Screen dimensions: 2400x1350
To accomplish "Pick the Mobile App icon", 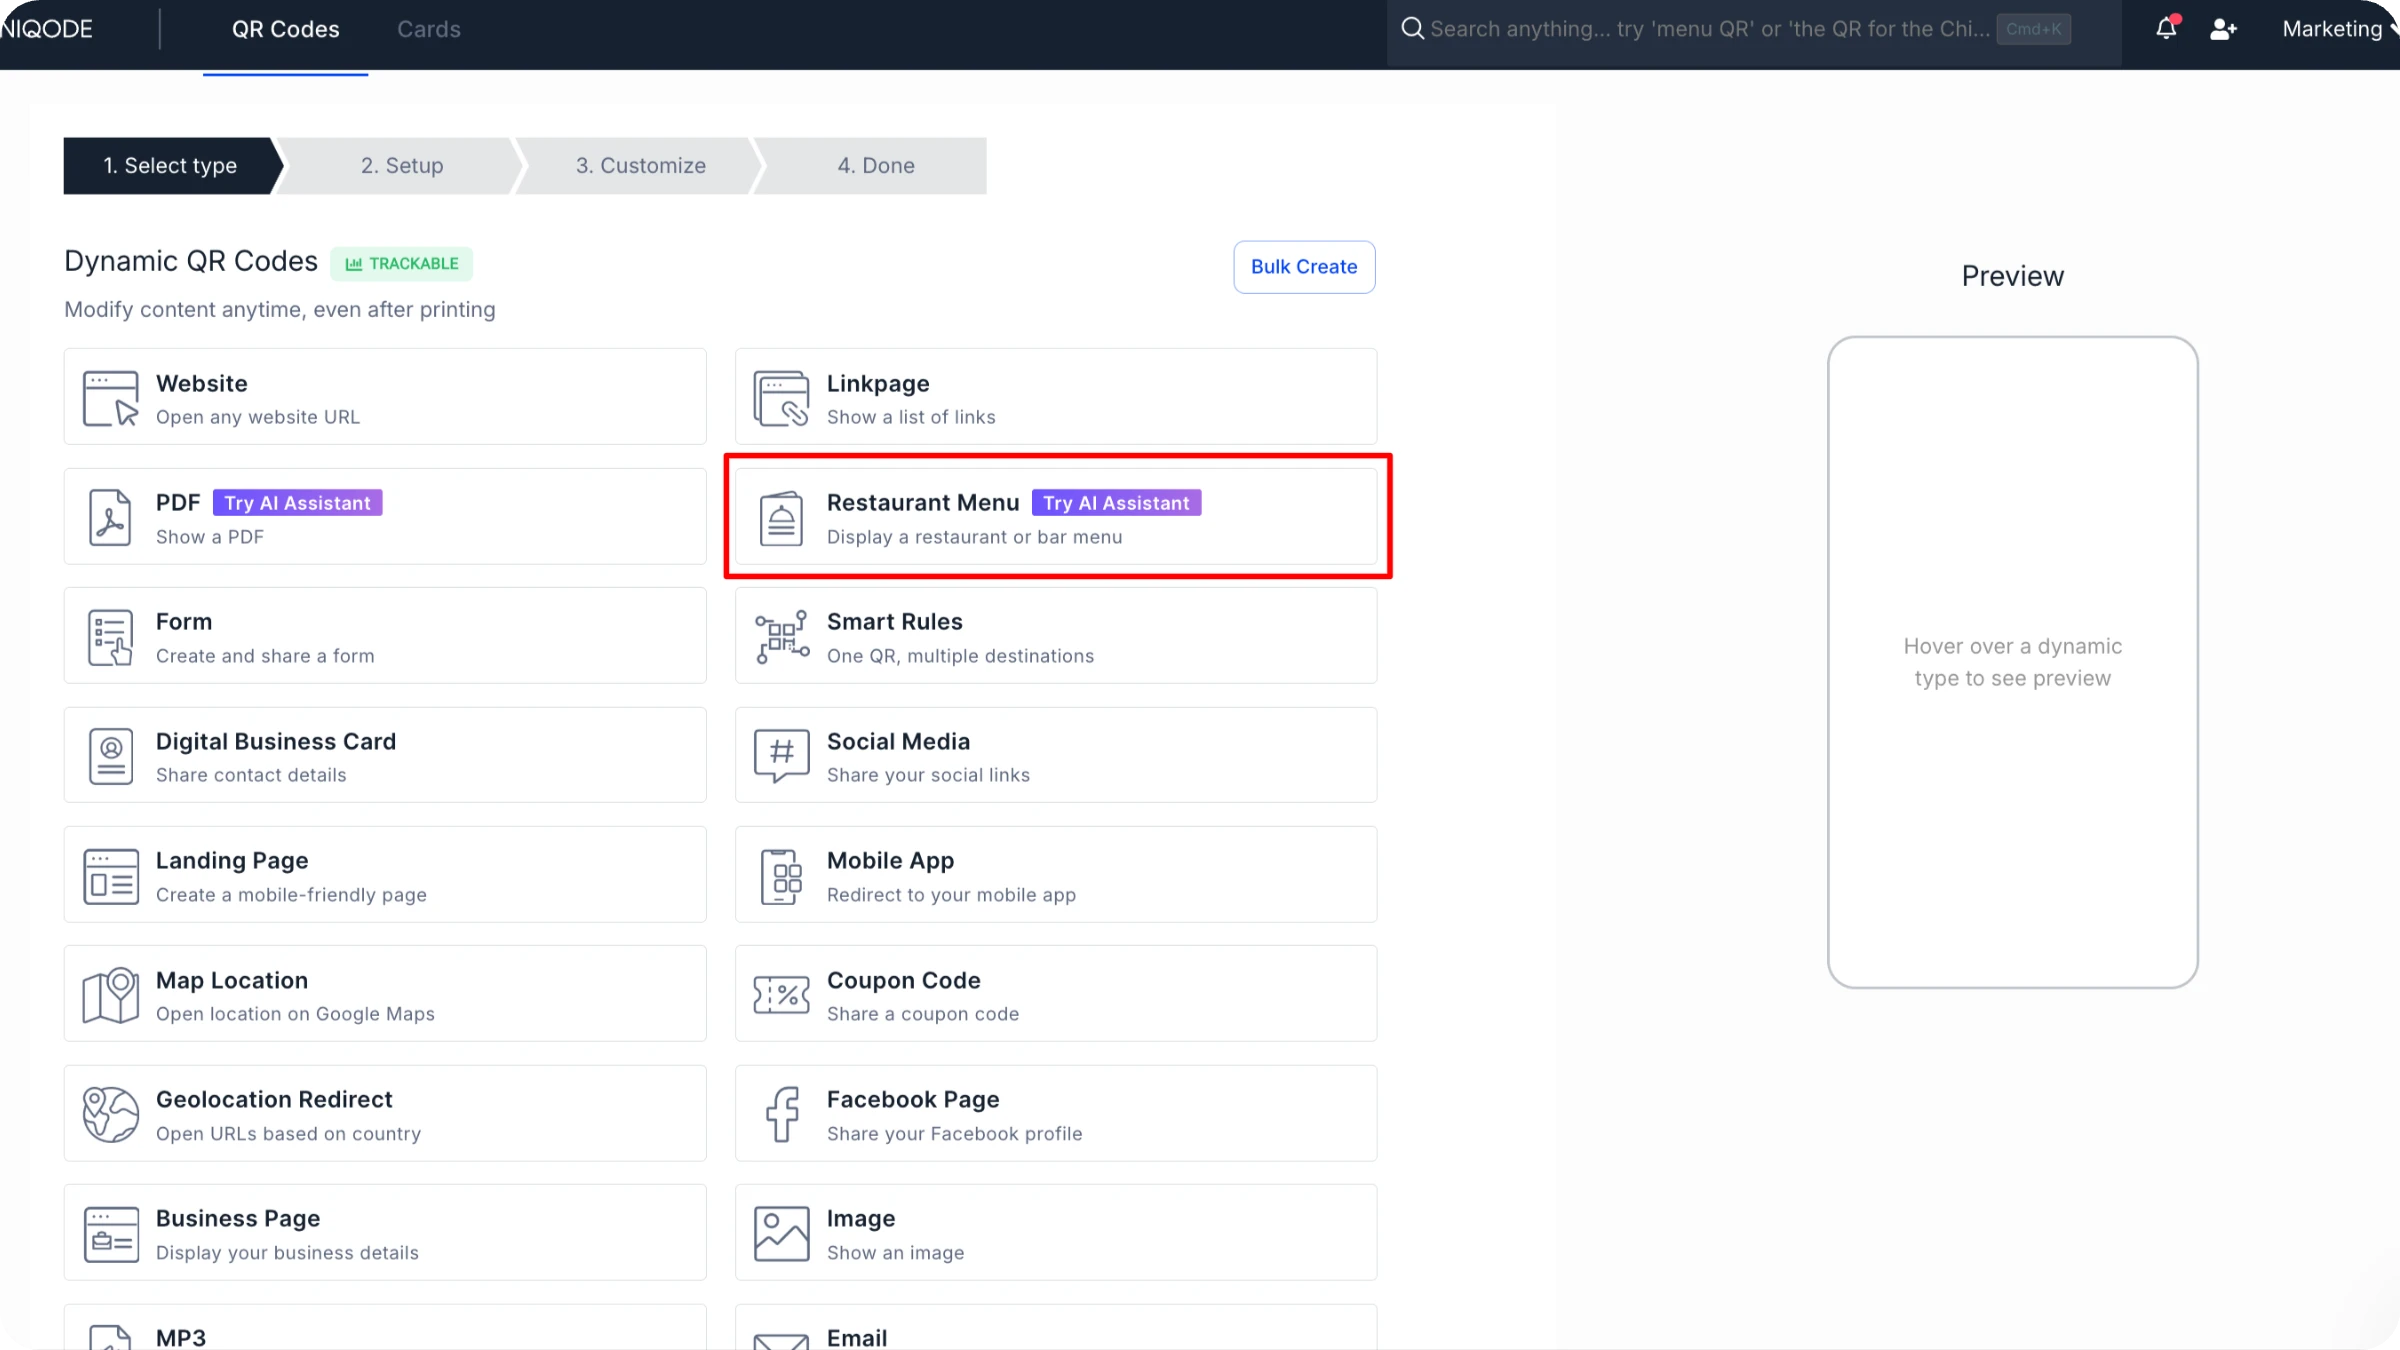I will 782,876.
